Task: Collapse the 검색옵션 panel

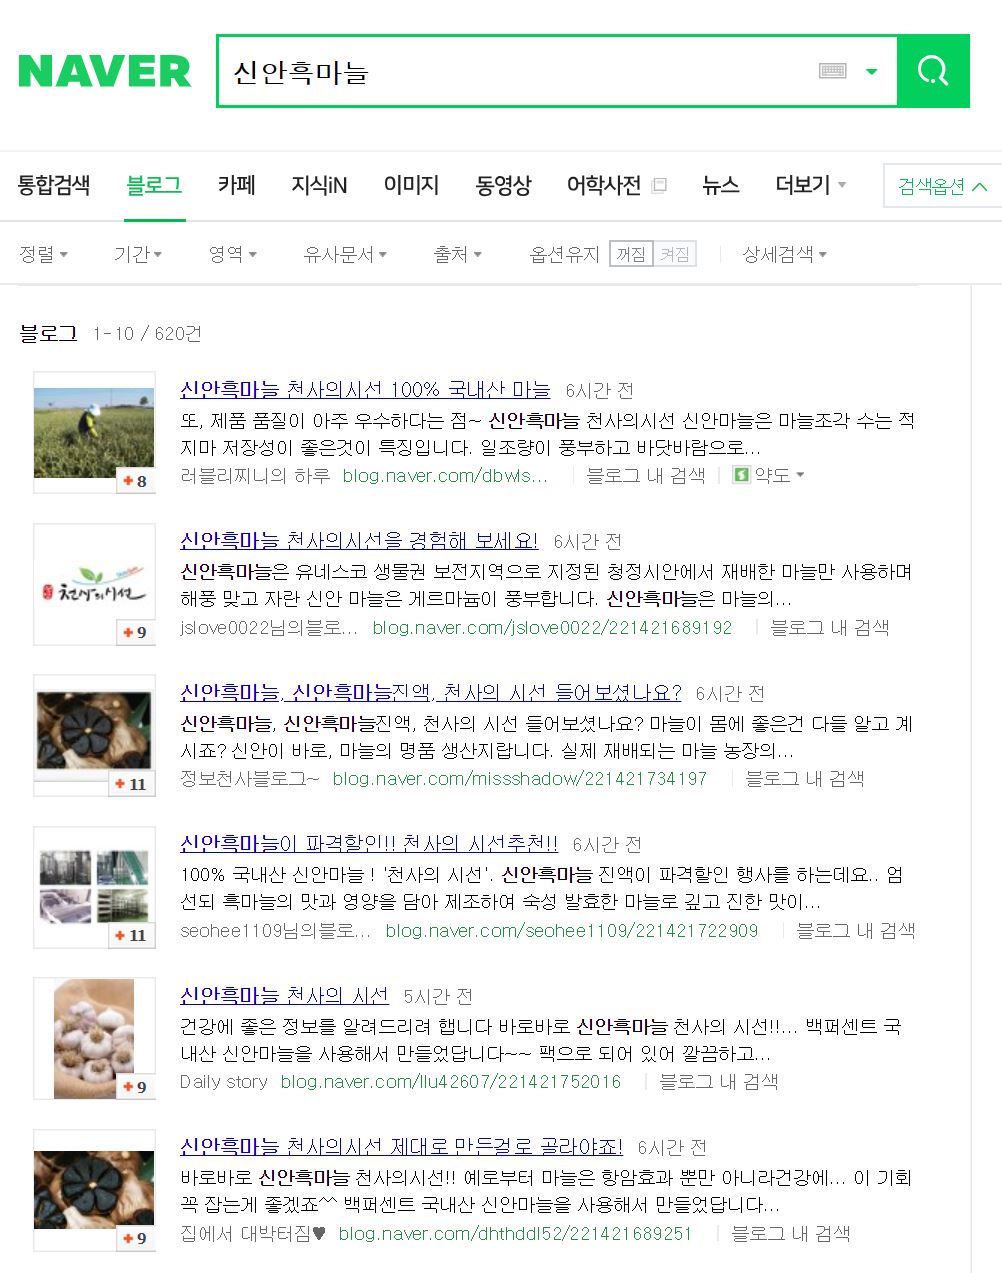Action: pyautogui.click(x=941, y=186)
